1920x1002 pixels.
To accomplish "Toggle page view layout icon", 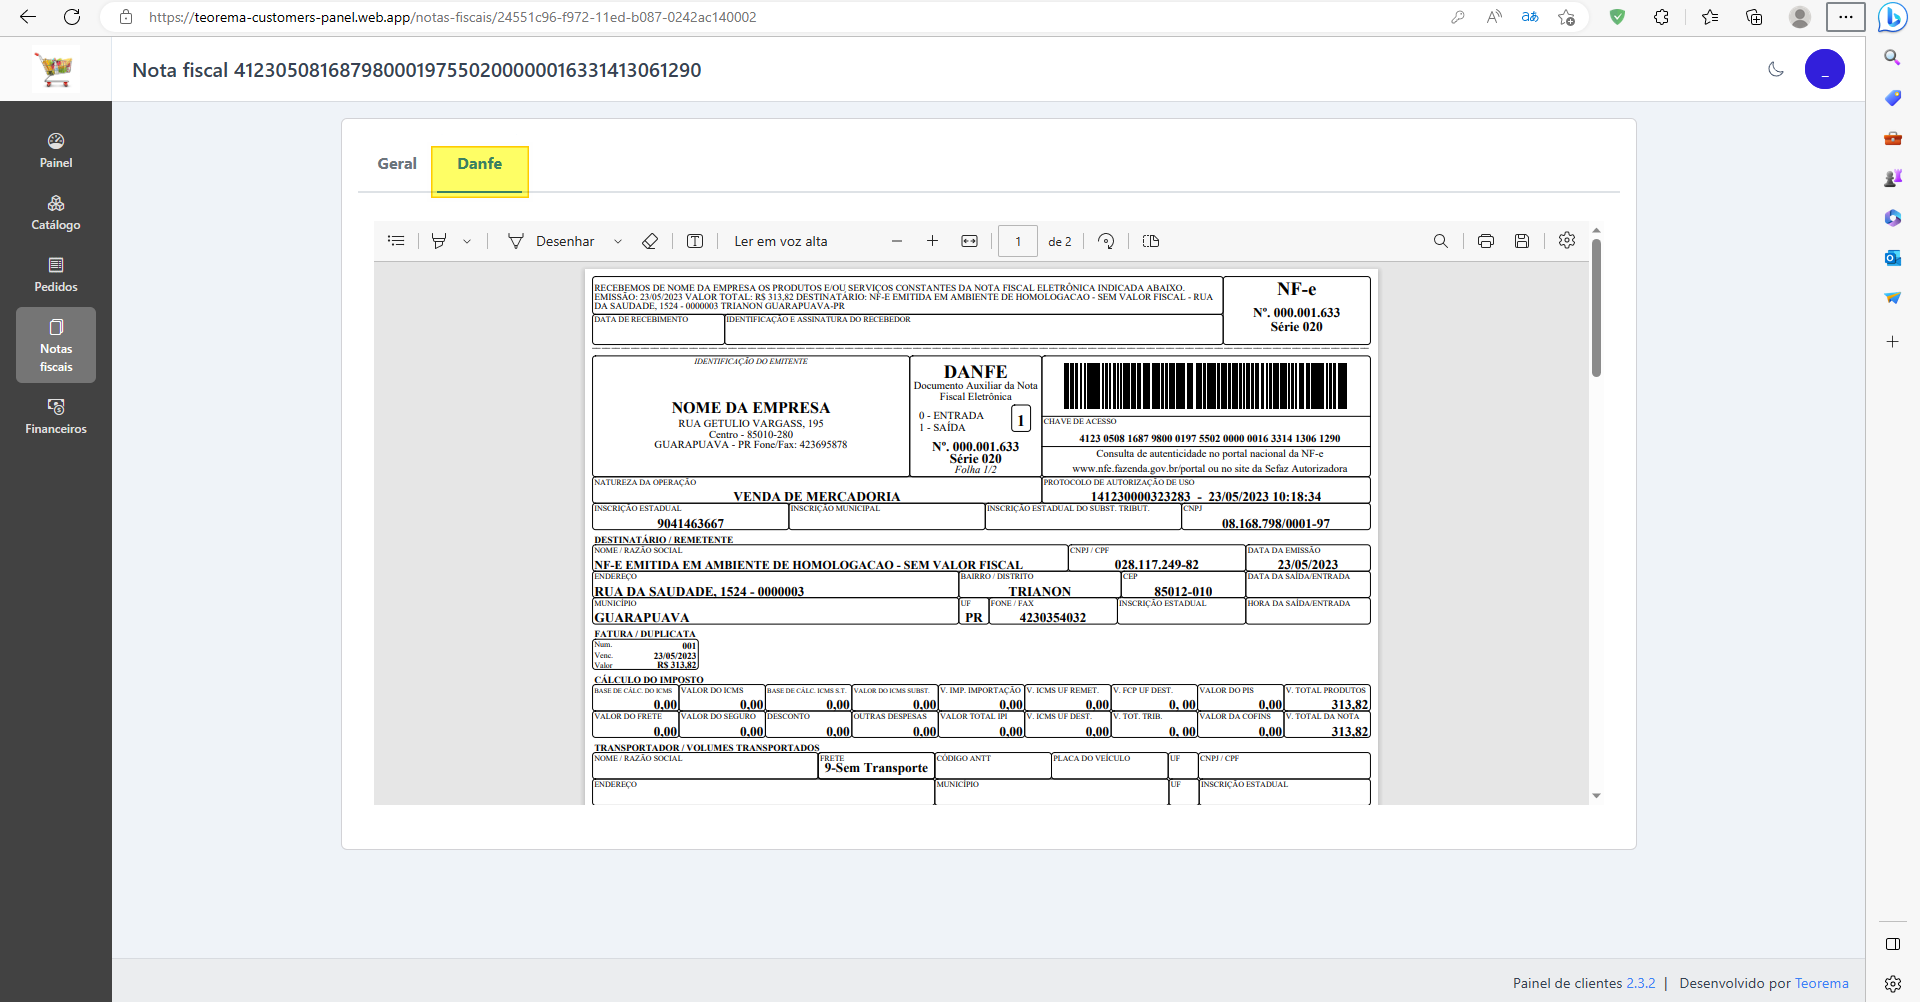I will click(x=1151, y=241).
